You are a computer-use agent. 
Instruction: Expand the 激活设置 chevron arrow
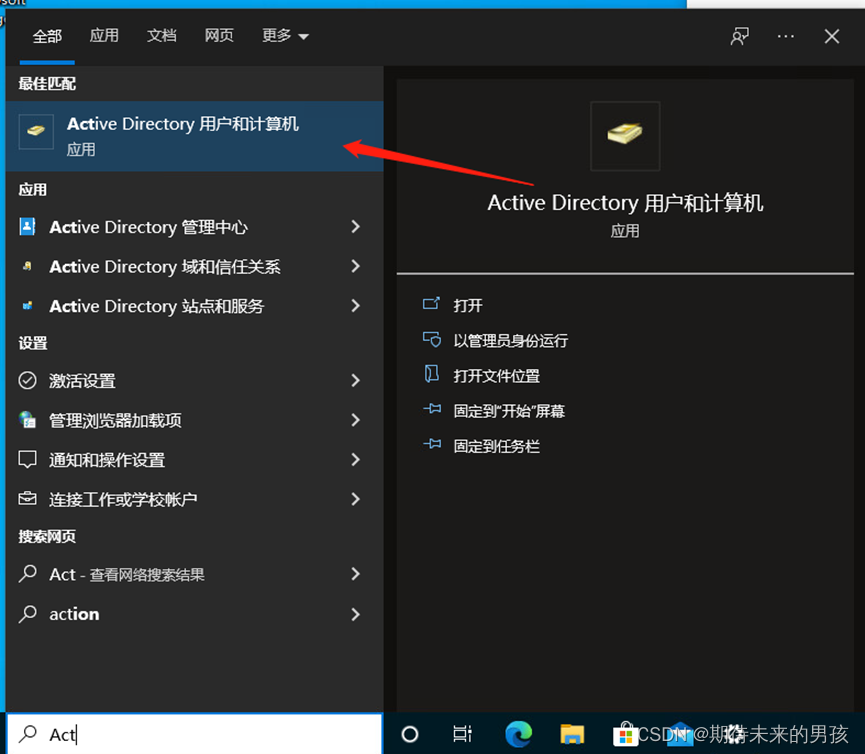356,380
